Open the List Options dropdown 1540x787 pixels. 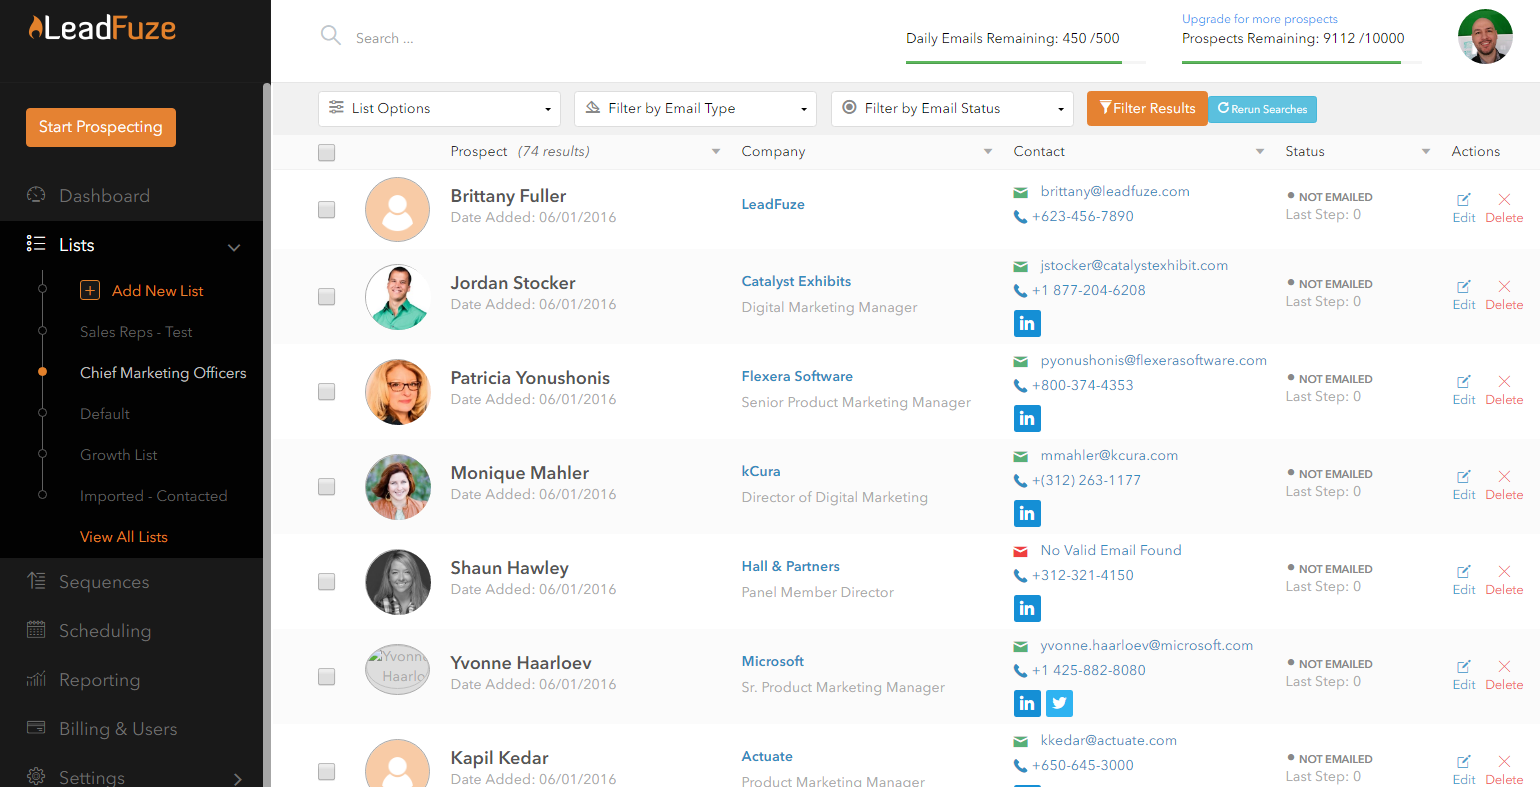[439, 108]
